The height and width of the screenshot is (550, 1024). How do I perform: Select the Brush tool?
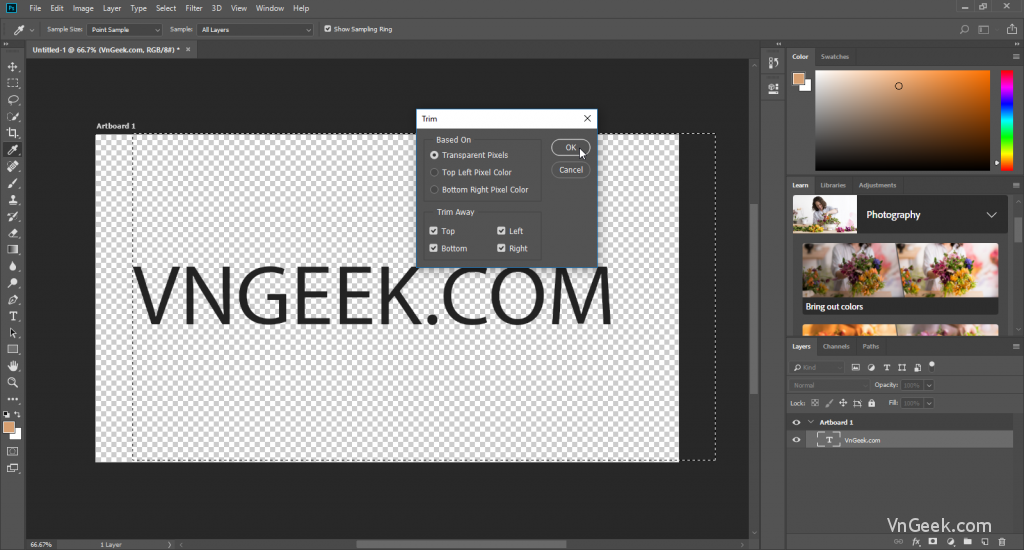point(12,183)
